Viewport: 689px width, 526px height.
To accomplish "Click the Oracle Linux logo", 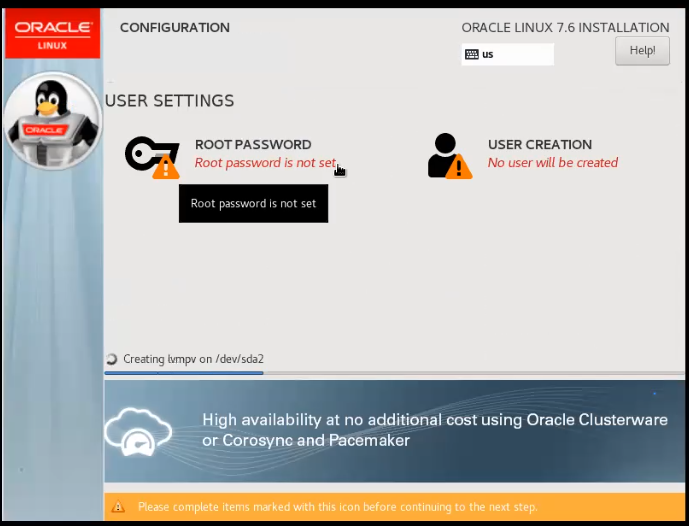I will tap(53, 34).
